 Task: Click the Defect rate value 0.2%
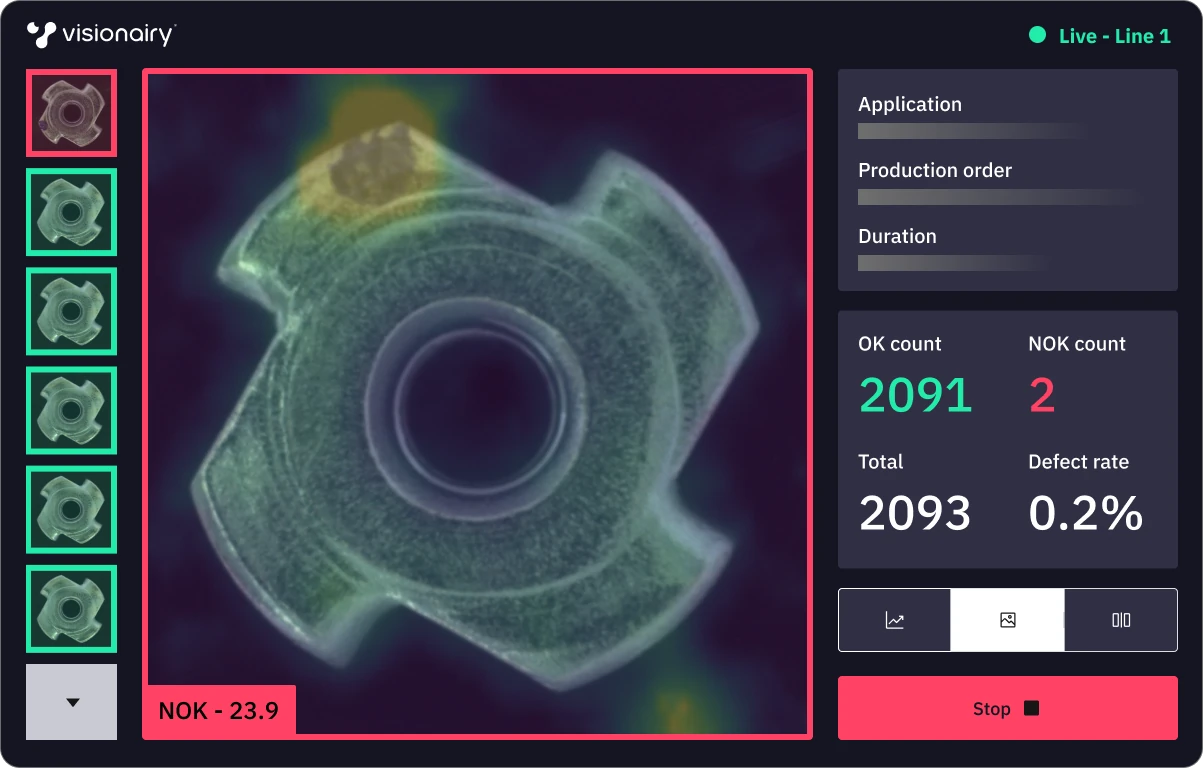coord(1086,513)
